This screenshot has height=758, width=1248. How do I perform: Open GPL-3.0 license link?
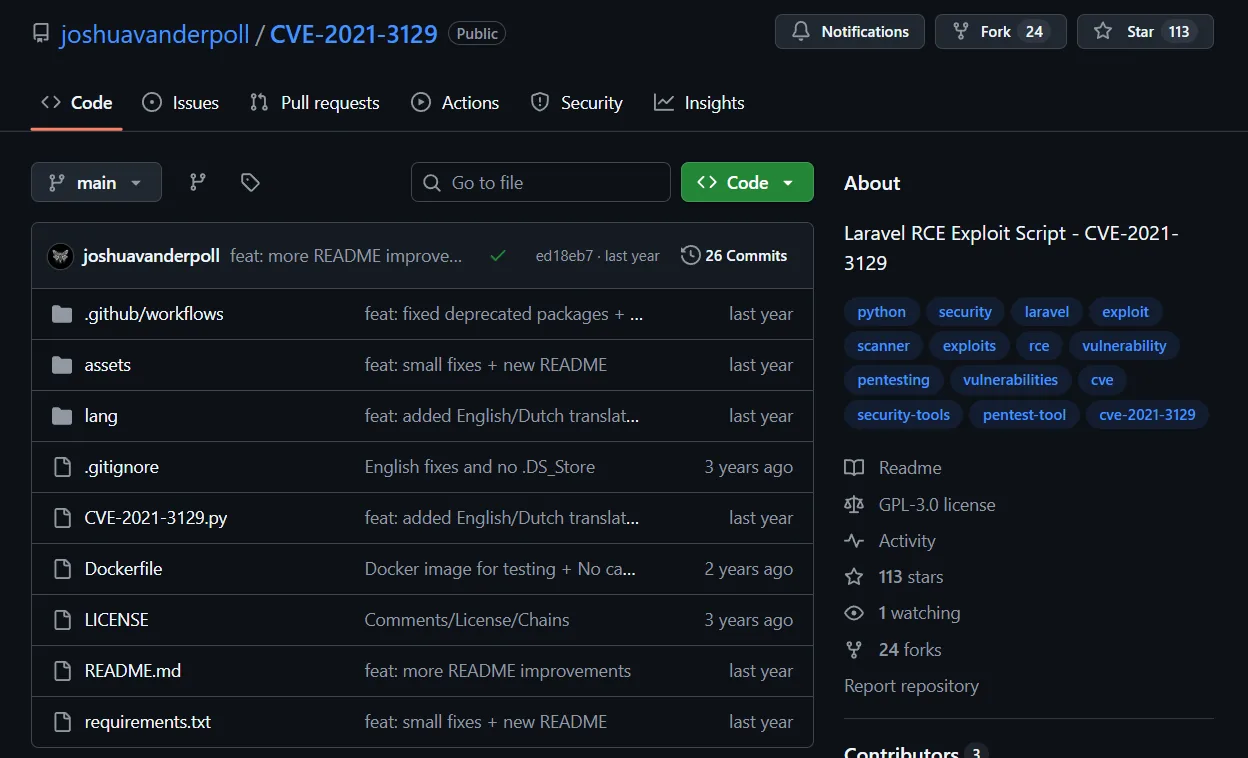coord(937,505)
